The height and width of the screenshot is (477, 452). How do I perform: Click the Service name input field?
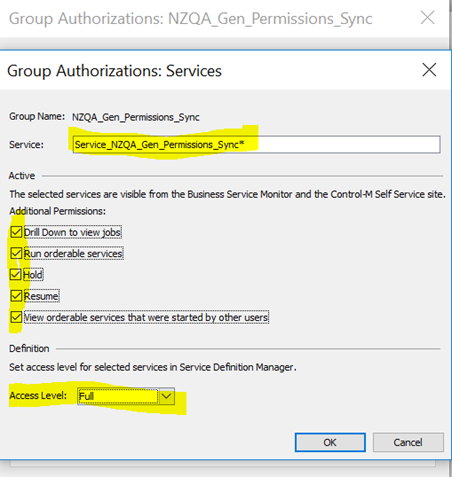[256, 144]
